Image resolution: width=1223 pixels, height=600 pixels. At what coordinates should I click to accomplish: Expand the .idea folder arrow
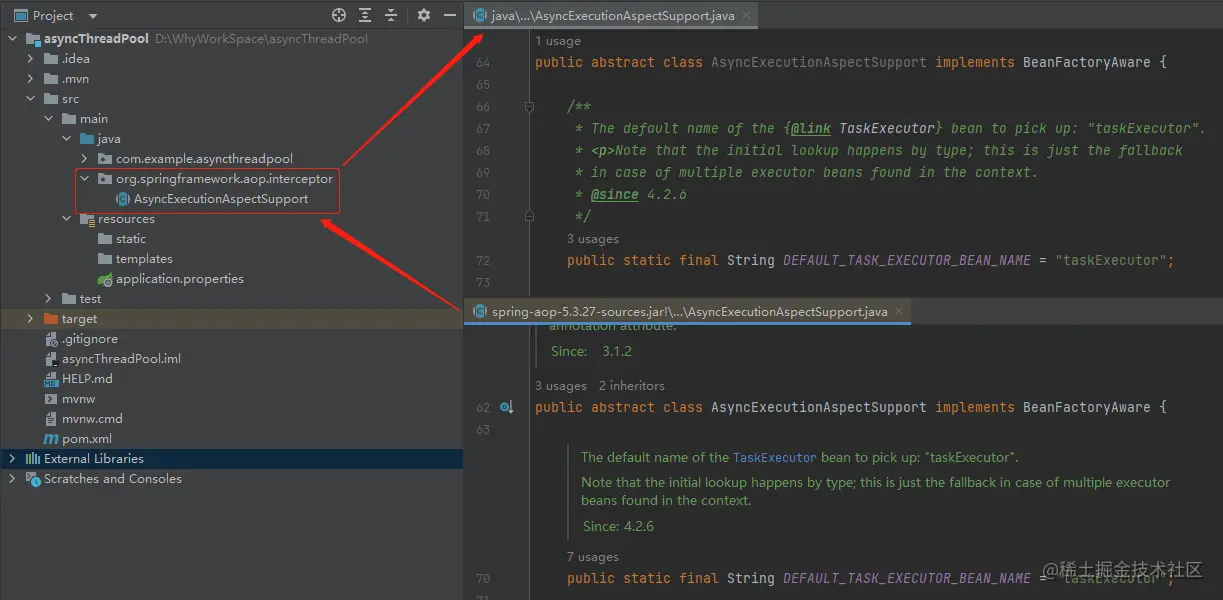coord(31,59)
